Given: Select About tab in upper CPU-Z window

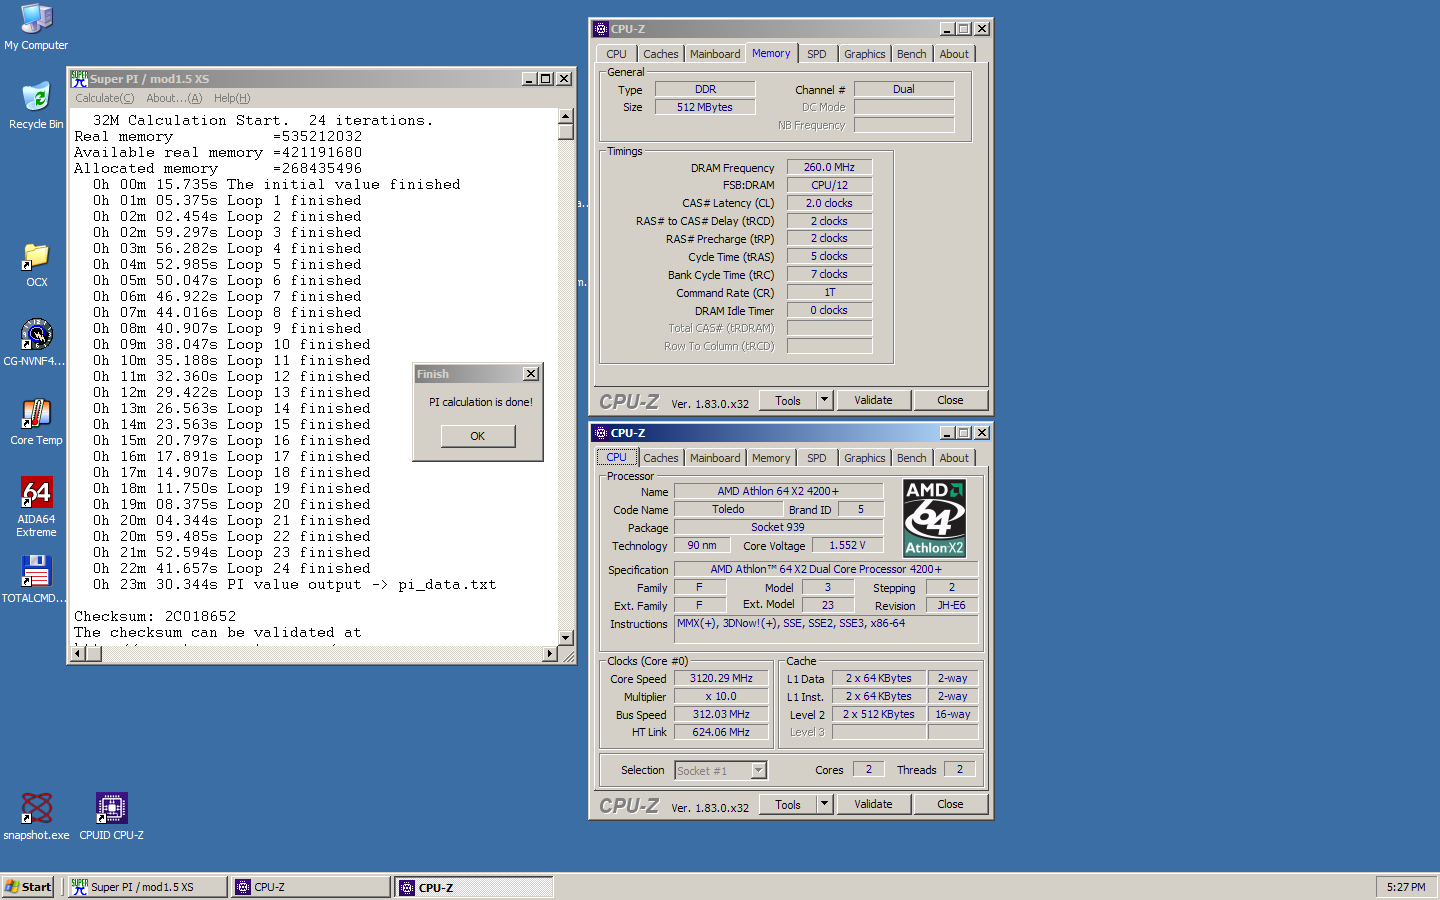Looking at the screenshot, I should [954, 54].
